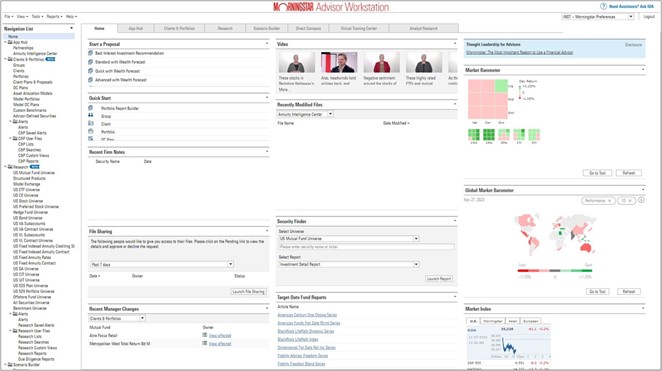662x371 pixels.
Task: Click the Loss-Gain color scale bar
Action: pos(555,271)
